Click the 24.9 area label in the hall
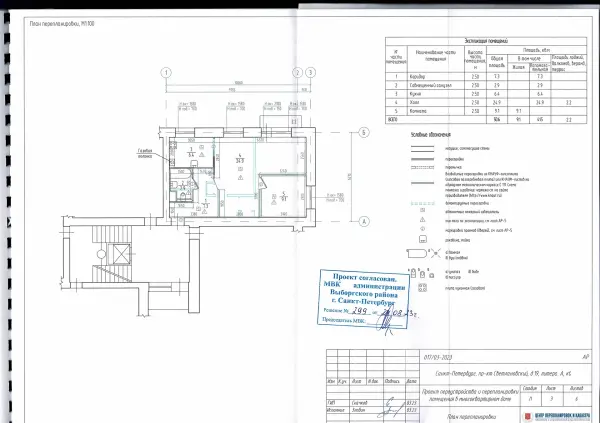 point(240,161)
